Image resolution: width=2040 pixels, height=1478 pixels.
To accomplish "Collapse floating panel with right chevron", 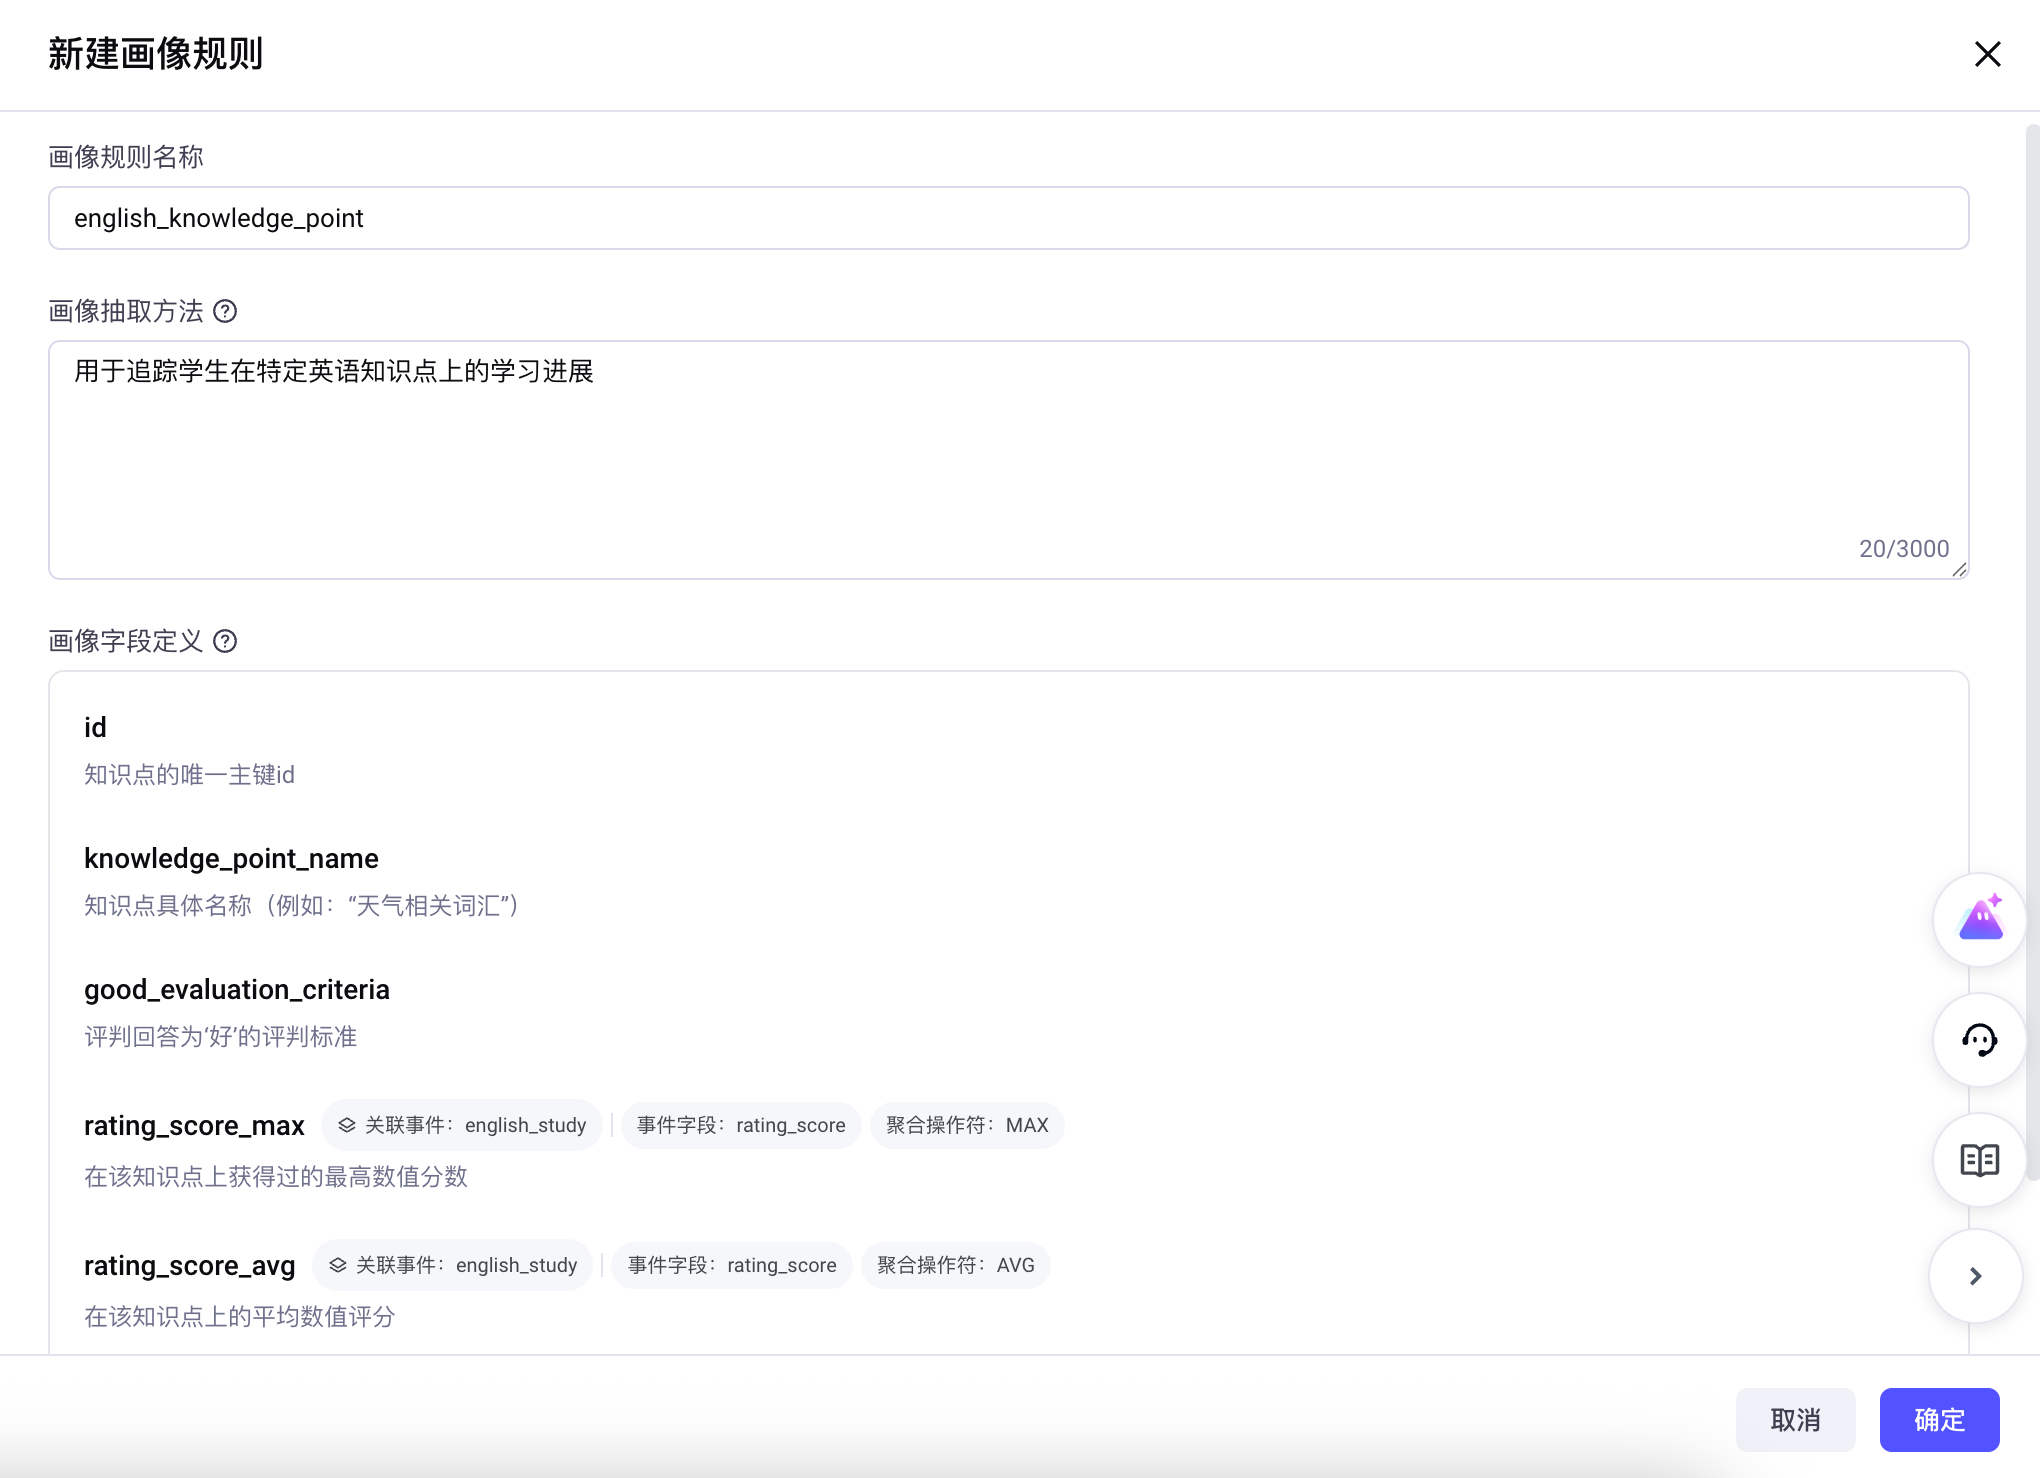I will [x=1975, y=1276].
